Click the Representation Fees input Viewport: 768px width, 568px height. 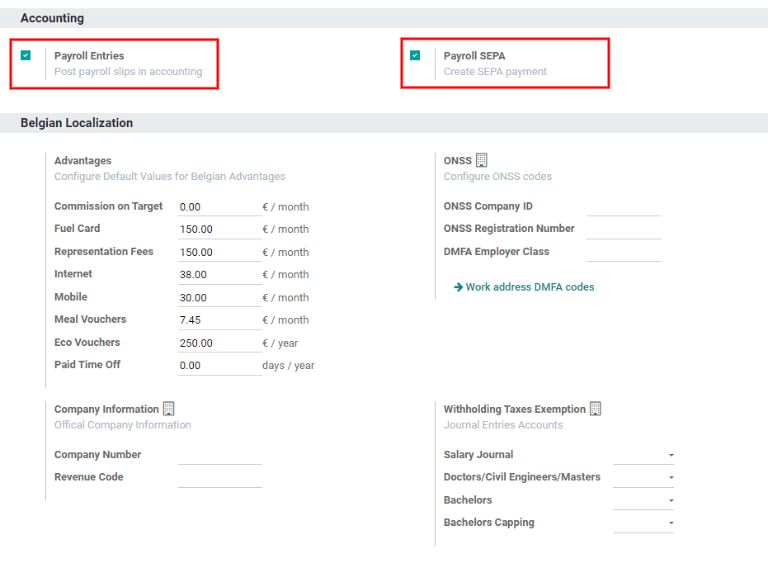tap(219, 252)
